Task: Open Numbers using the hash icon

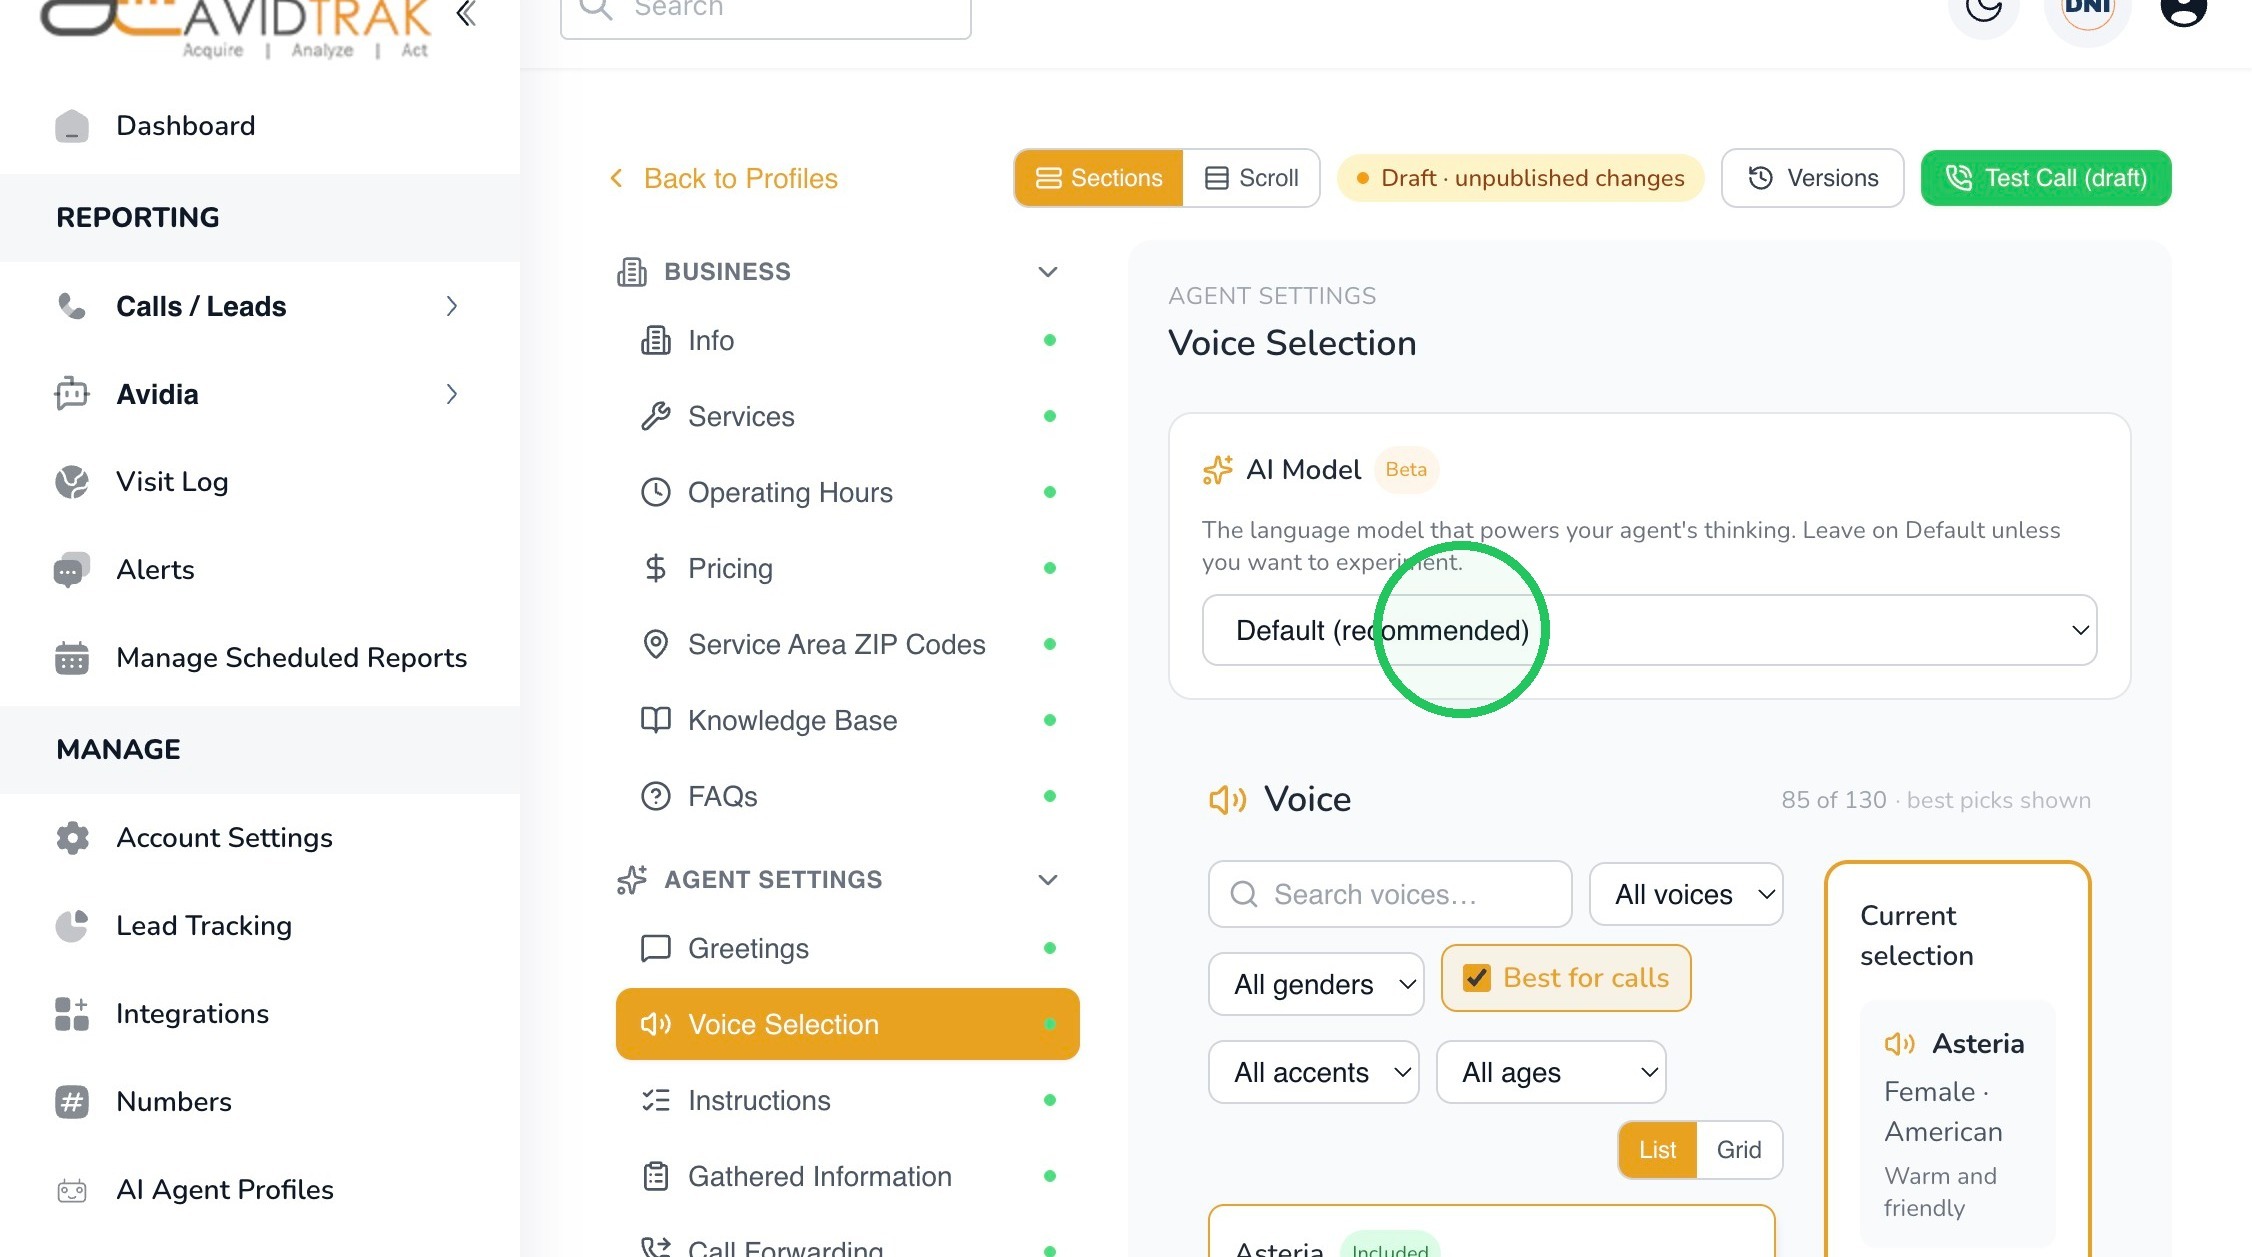Action: (x=72, y=1102)
